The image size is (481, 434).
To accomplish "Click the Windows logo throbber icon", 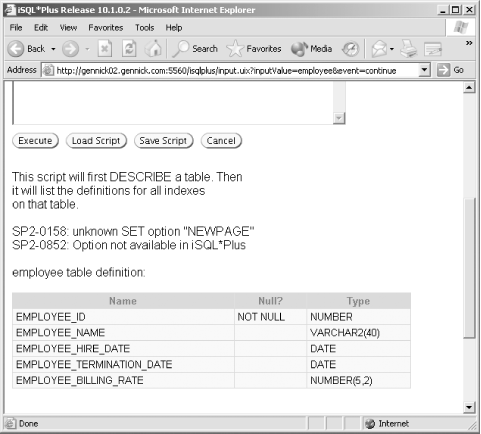I will pyautogui.click(x=461, y=27).
